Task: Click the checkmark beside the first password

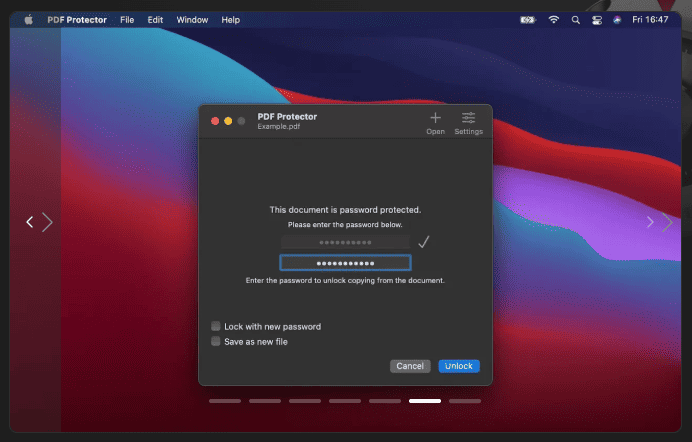Action: (x=424, y=242)
